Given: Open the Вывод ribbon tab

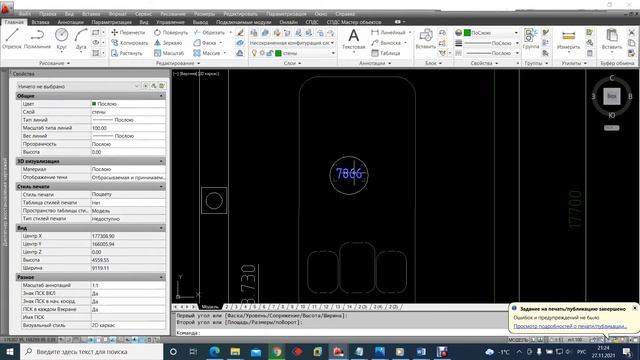Looking at the screenshot, I should tap(200, 22).
